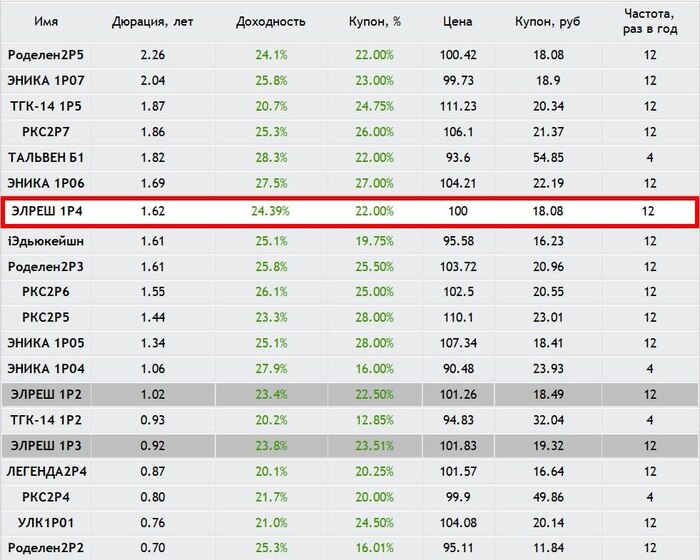Image resolution: width=700 pixels, height=560 pixels.
Task: Select the Купон, % column header
Action: coord(375,21)
